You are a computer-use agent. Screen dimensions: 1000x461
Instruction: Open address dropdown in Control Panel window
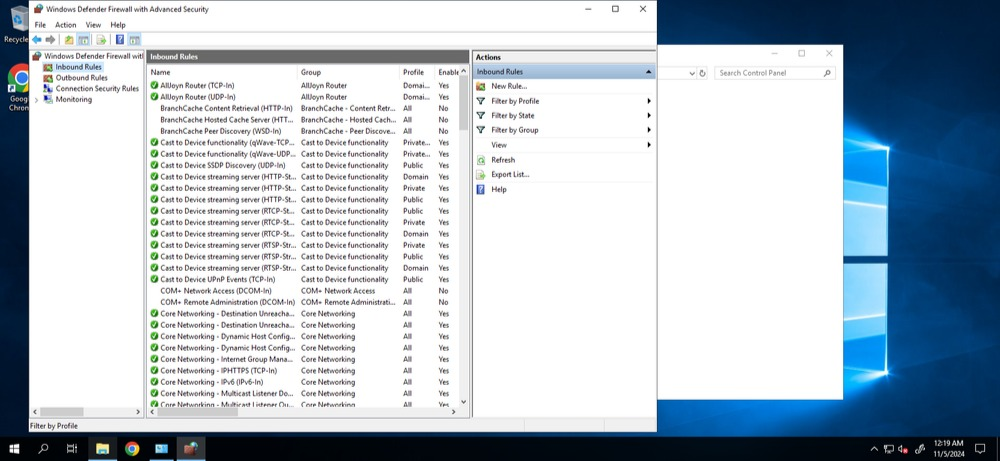tap(692, 73)
